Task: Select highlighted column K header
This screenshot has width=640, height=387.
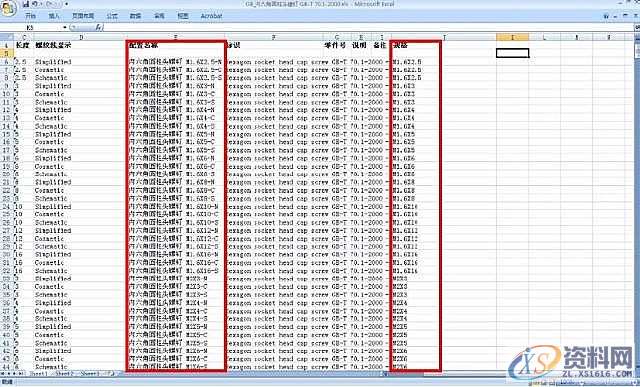Action: pos(512,37)
